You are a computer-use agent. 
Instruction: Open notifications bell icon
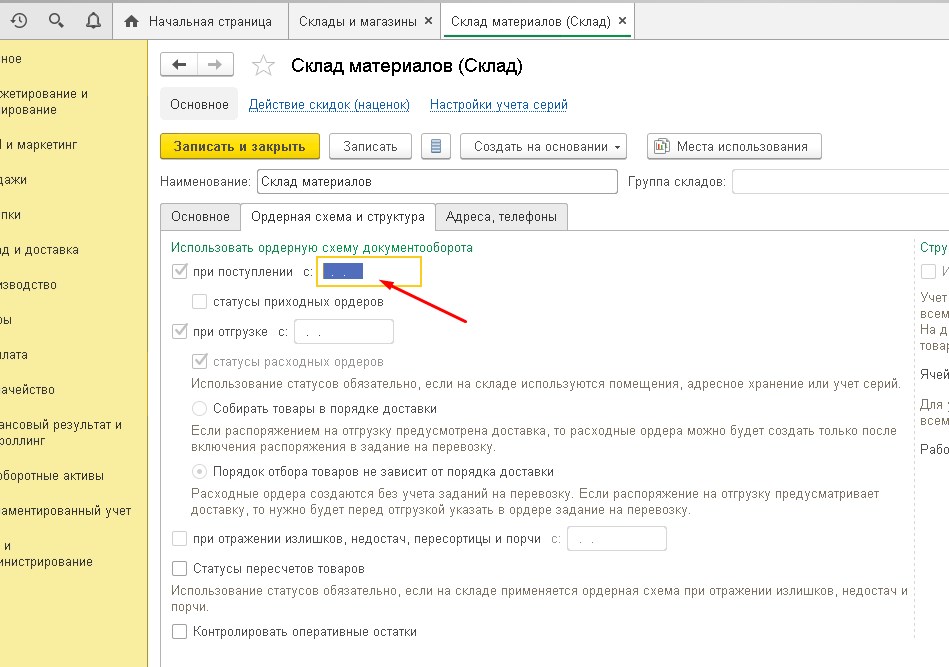[x=93, y=21]
